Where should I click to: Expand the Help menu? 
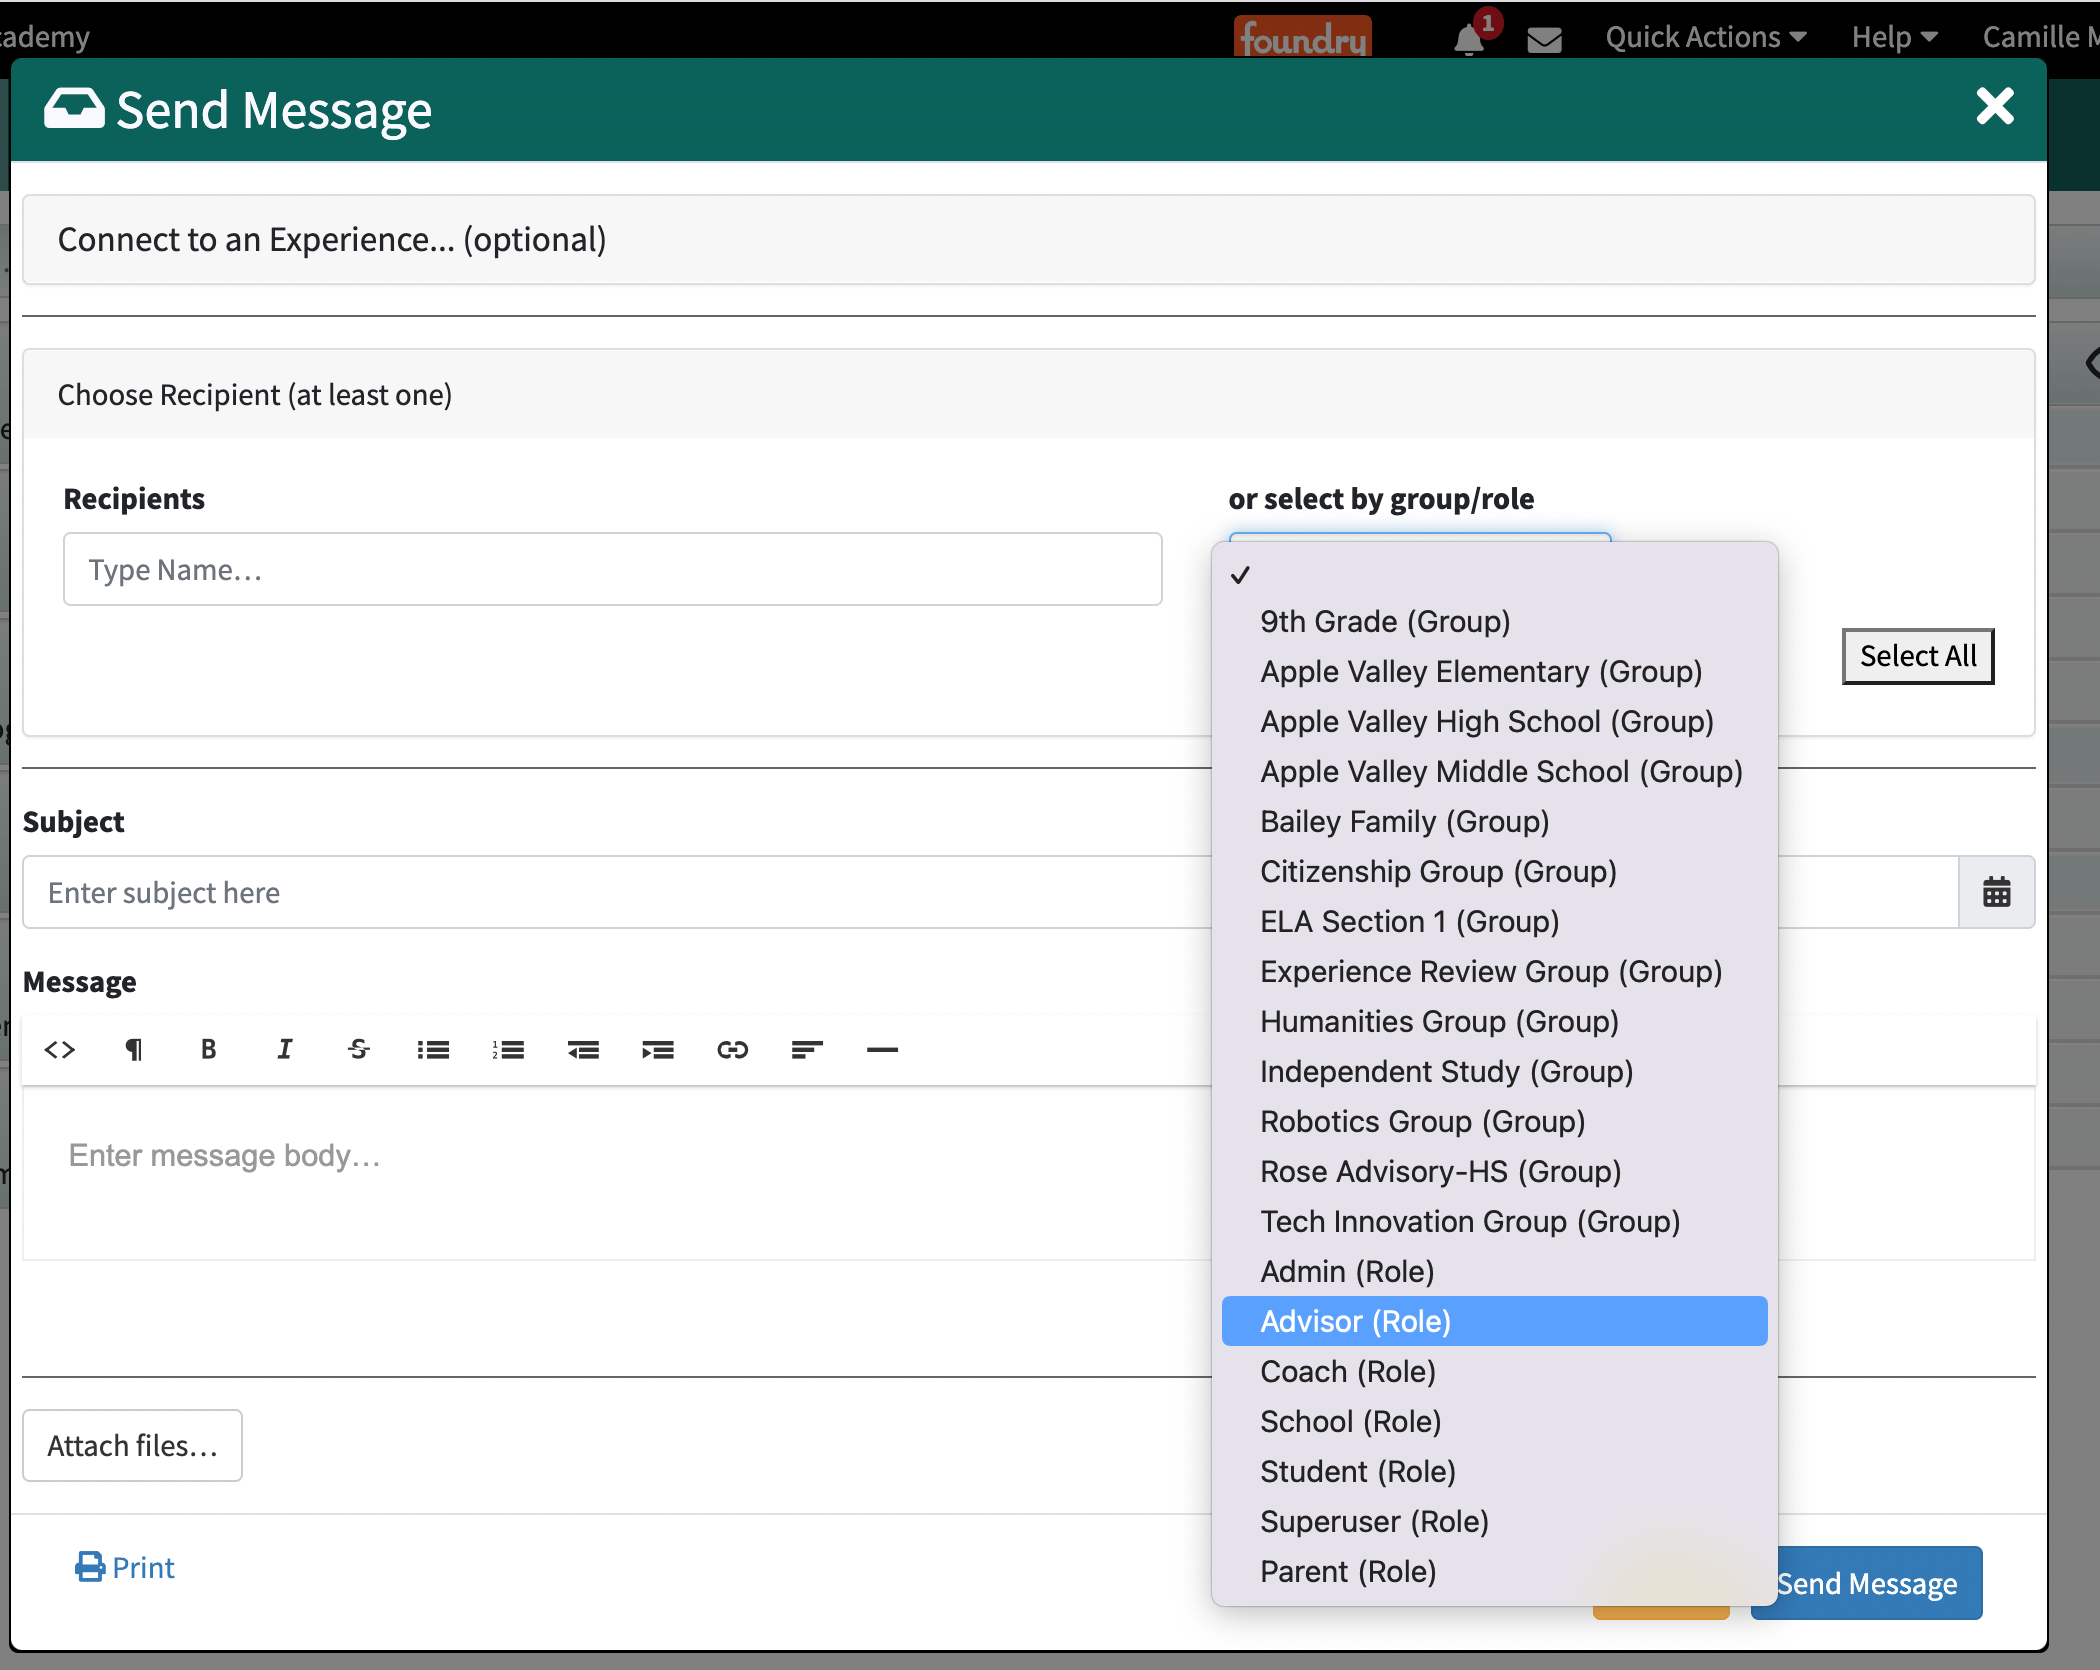click(1894, 37)
